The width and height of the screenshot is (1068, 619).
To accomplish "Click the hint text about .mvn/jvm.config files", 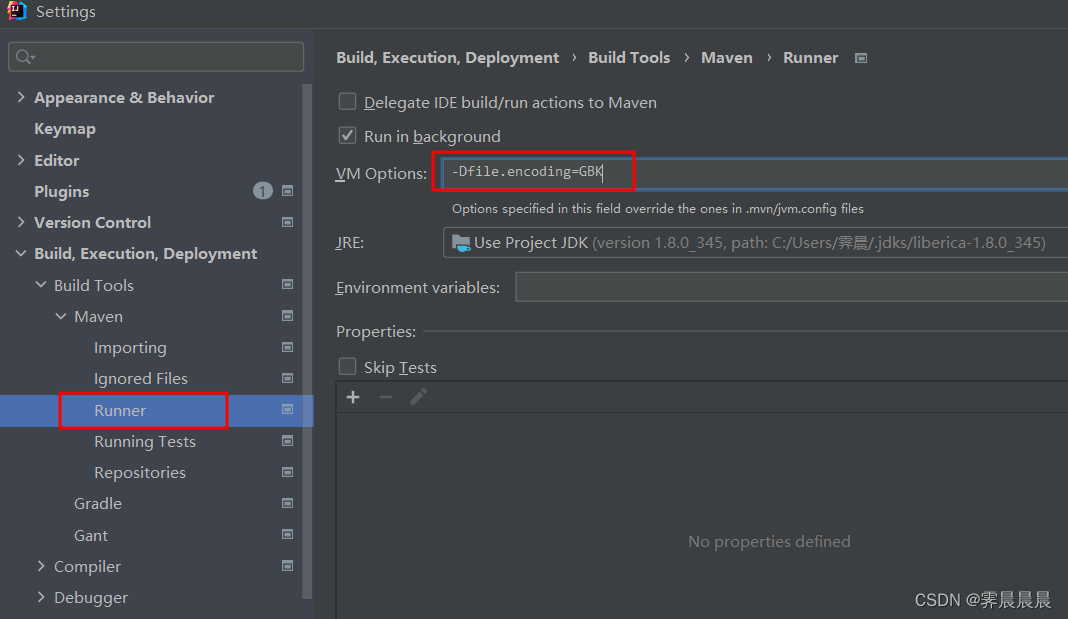I will coord(658,208).
